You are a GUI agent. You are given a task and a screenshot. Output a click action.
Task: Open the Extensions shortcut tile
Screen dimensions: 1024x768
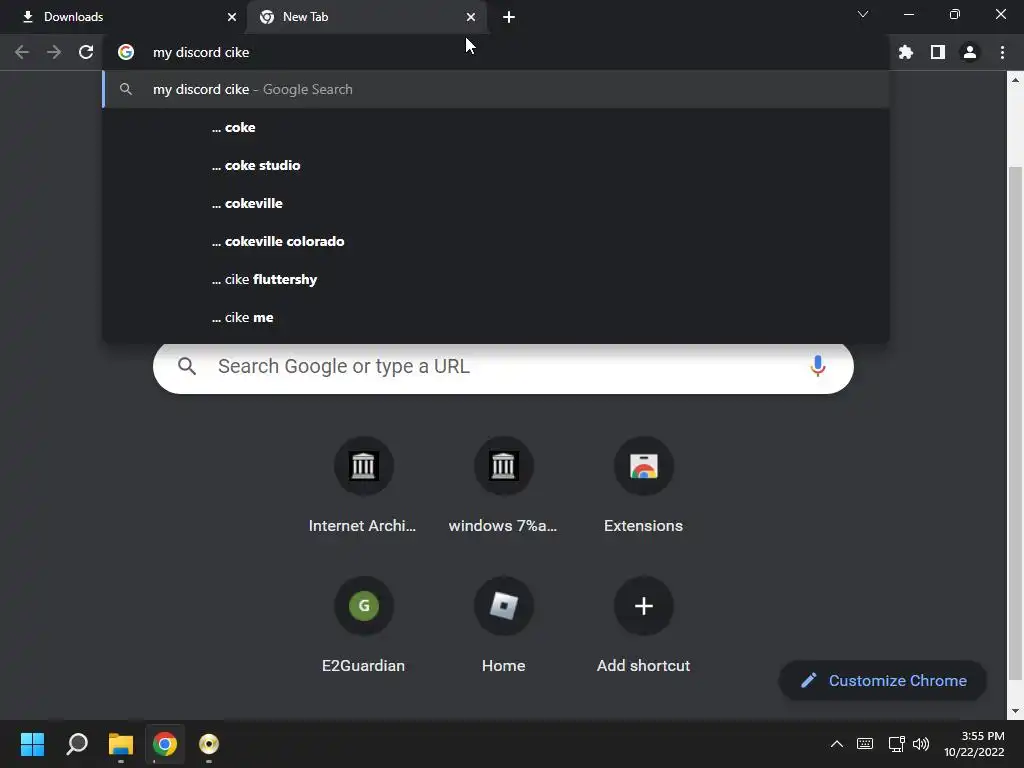pyautogui.click(x=643, y=485)
